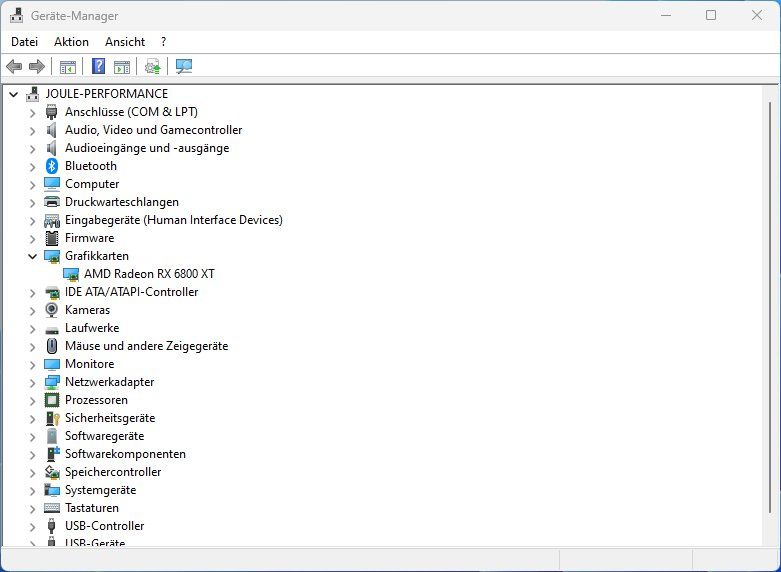Click the USB-Controller plug icon
This screenshot has height=572, width=781.
pos(51,526)
